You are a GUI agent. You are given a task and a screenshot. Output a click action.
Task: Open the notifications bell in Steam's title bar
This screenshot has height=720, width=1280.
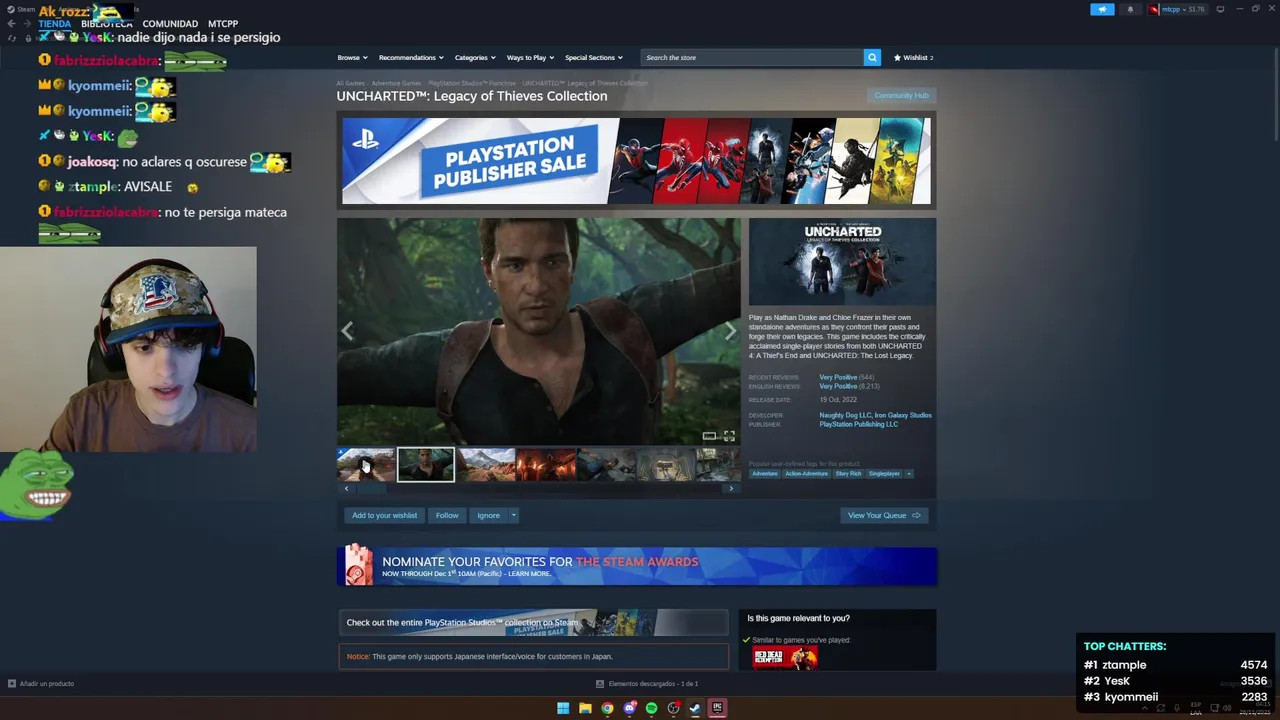[1131, 9]
